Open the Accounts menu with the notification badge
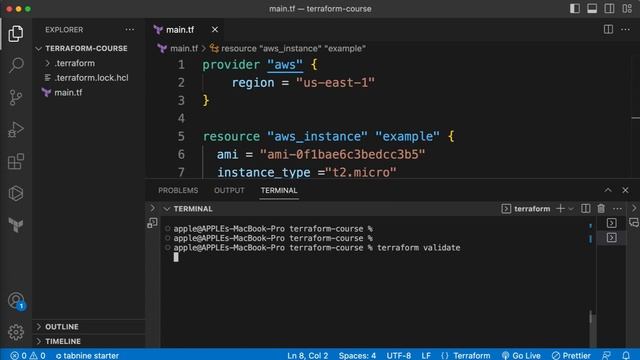640x360 pixels. pyautogui.click(x=16, y=301)
